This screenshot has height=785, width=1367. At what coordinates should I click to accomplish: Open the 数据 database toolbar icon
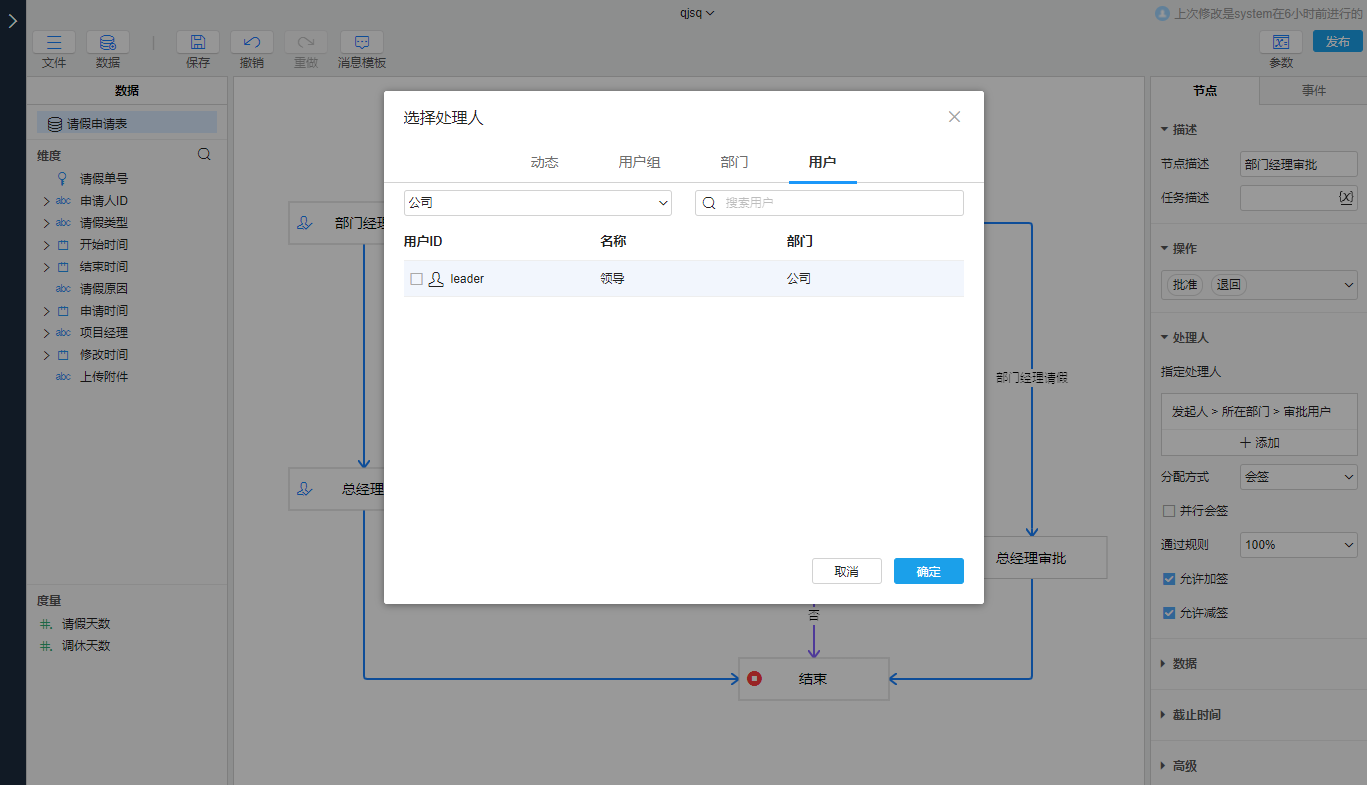pyautogui.click(x=108, y=43)
